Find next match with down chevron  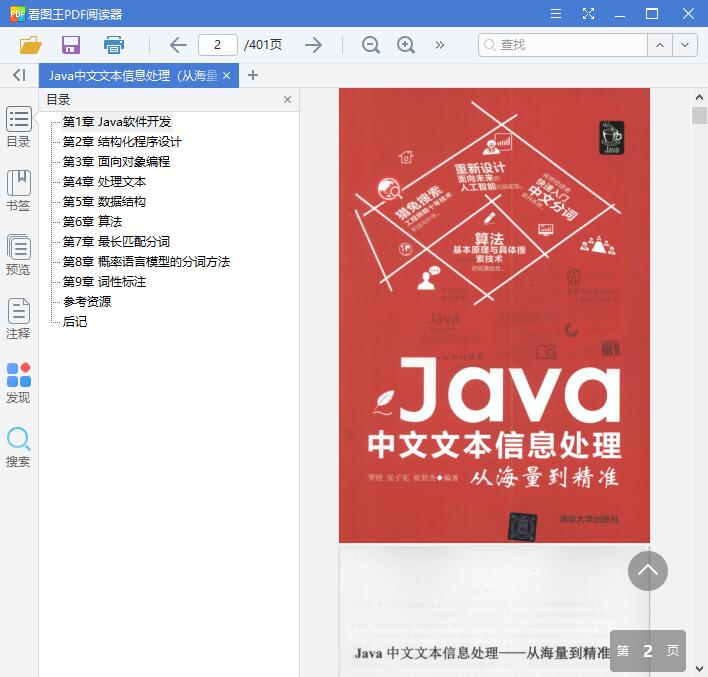point(685,45)
